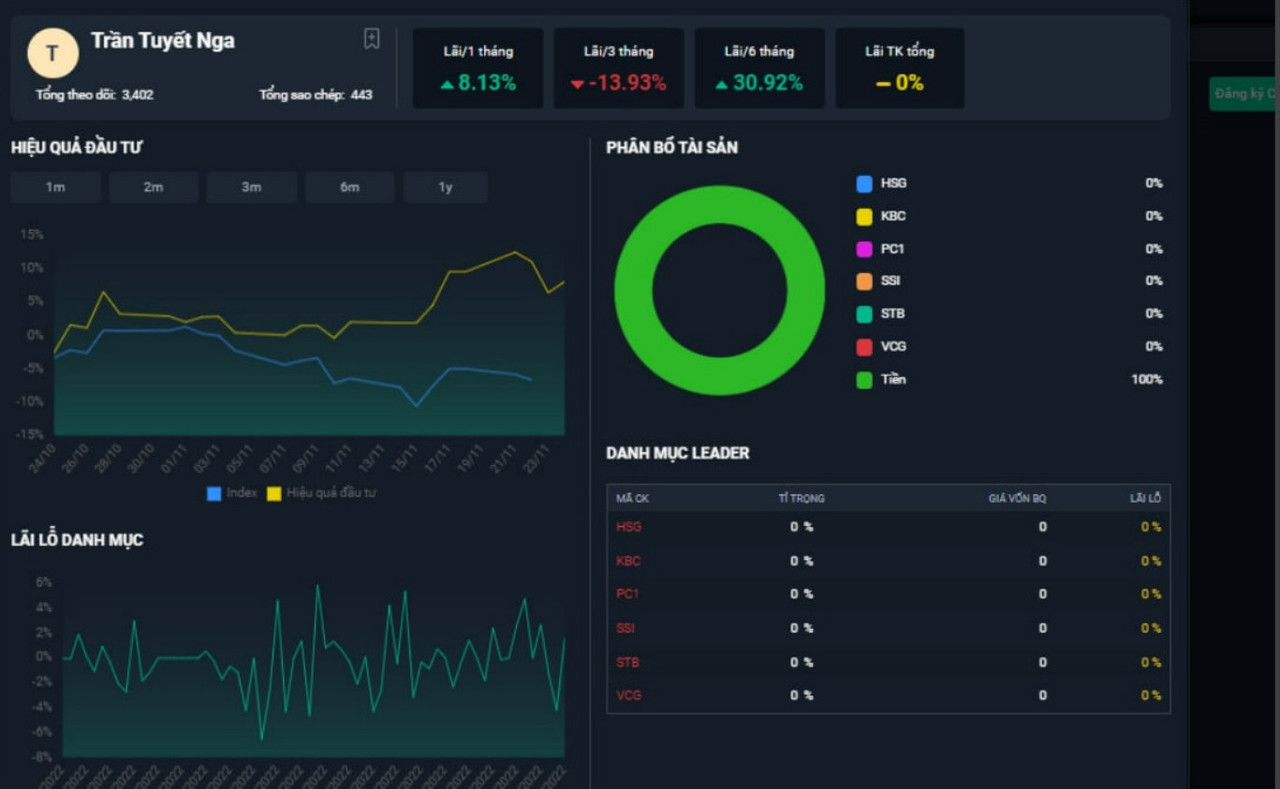
Task: Switch chart to 6m range
Action: click(x=349, y=187)
